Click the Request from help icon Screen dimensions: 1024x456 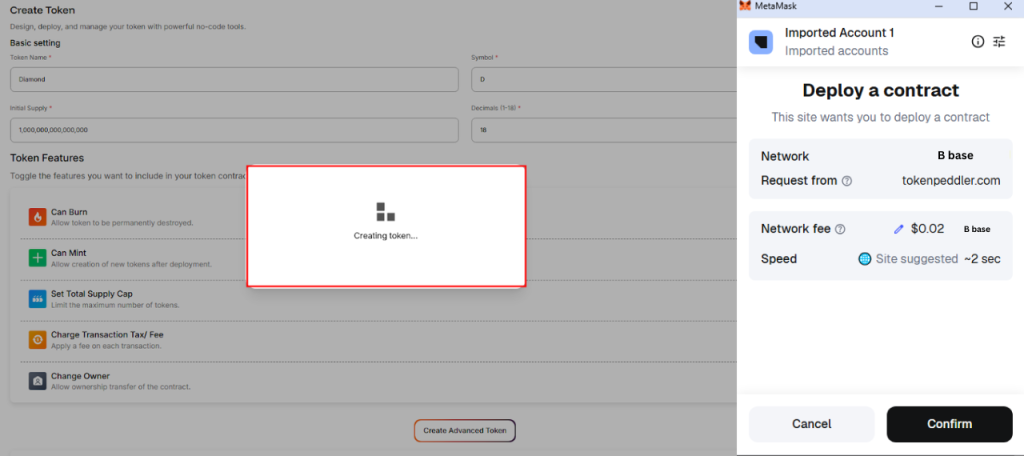point(847,181)
